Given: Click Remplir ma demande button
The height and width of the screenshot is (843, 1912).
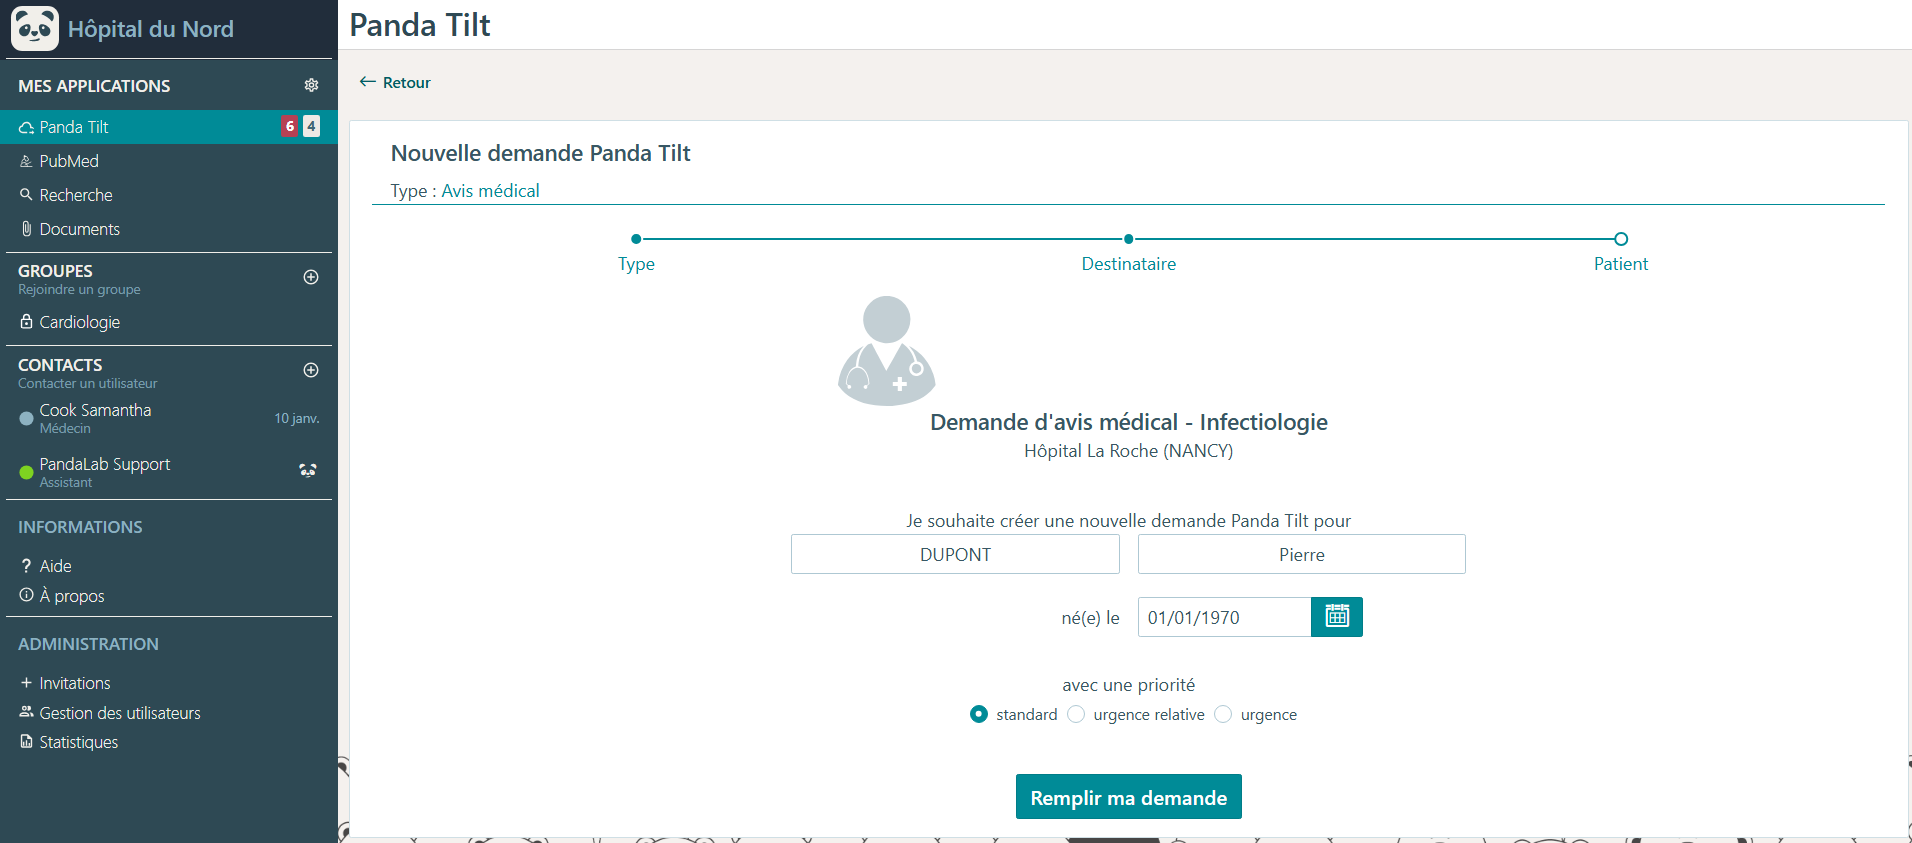Looking at the screenshot, I should [x=1129, y=797].
